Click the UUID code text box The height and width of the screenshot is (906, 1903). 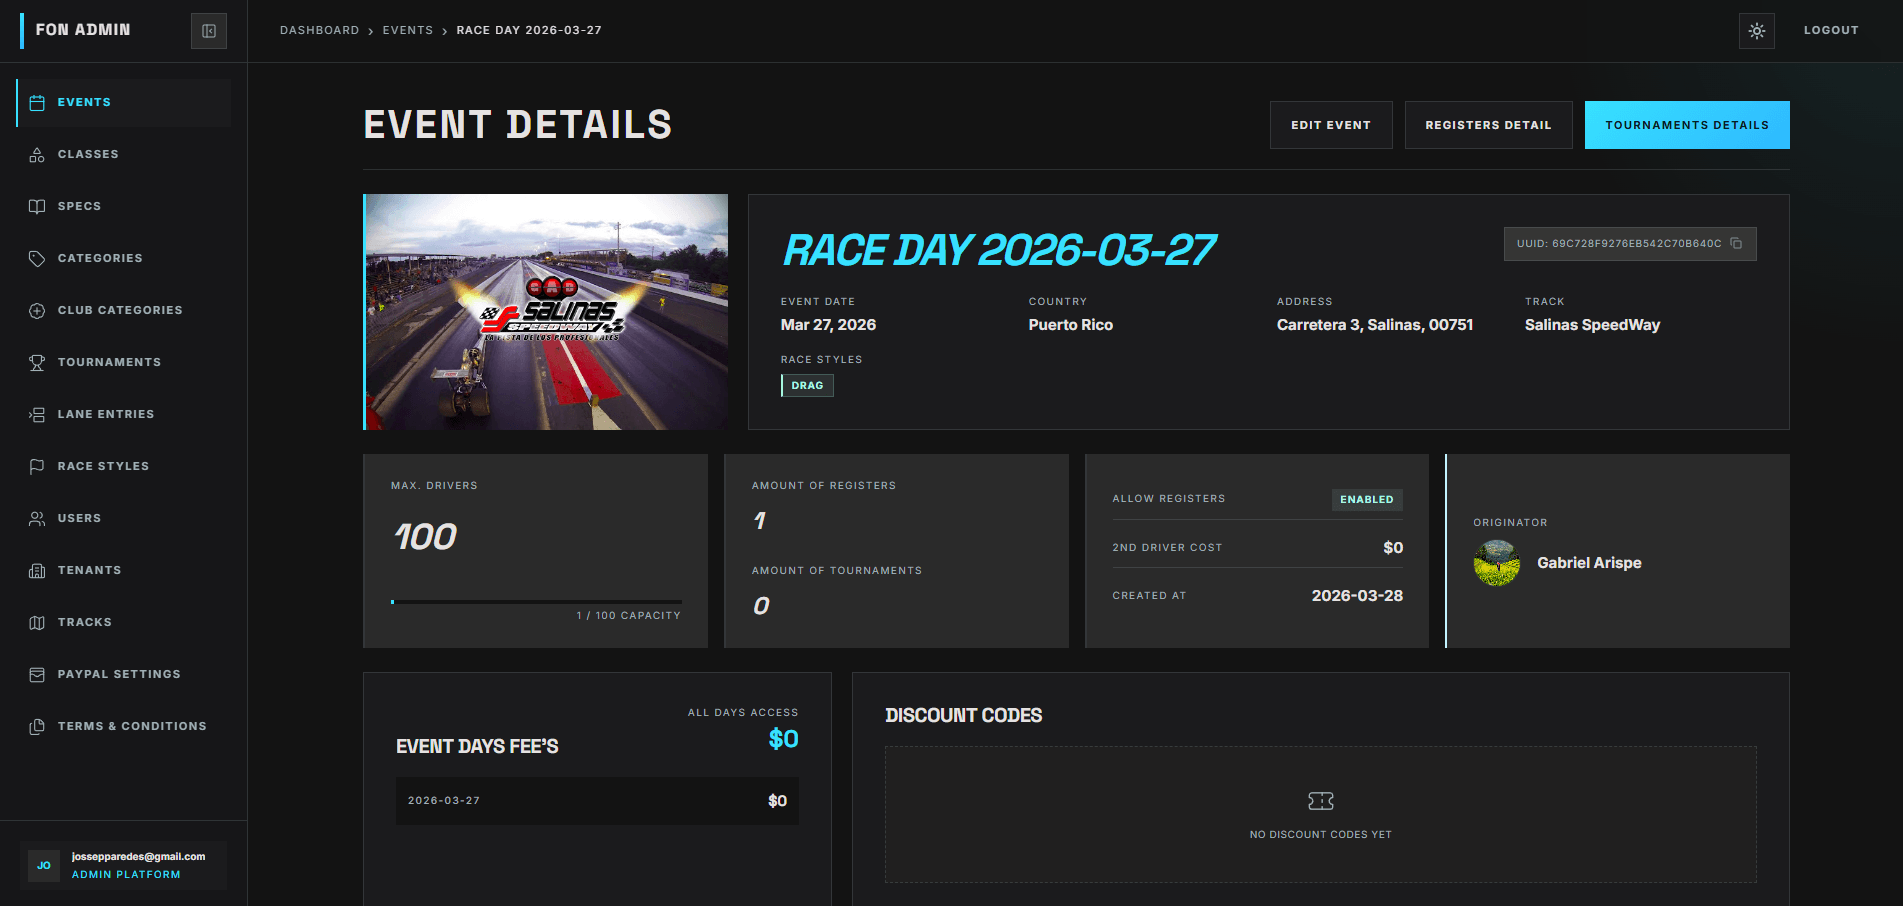[x=1630, y=244]
